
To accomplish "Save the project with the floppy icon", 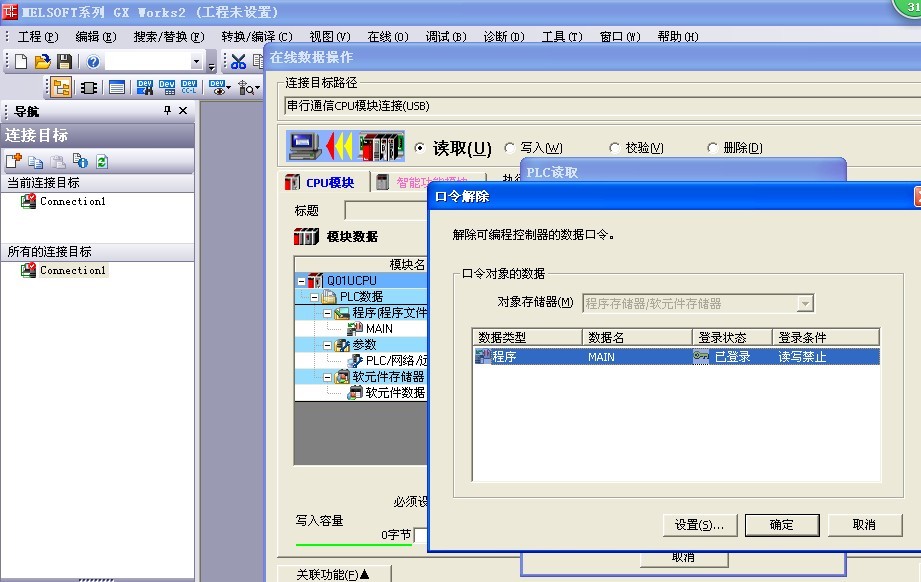I will 64,61.
